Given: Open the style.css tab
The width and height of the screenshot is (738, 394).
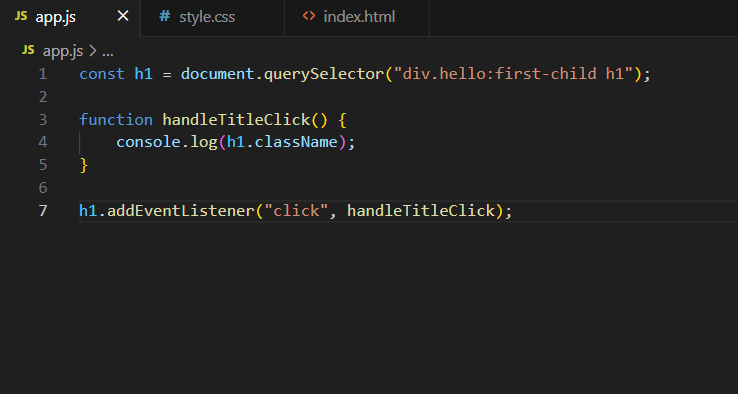Looking at the screenshot, I should 212,17.
